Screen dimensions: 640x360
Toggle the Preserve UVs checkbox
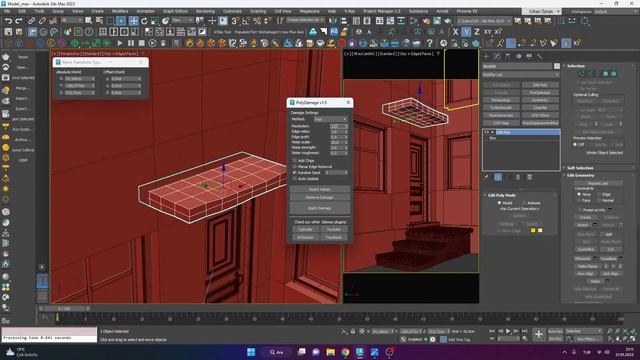pos(580,210)
